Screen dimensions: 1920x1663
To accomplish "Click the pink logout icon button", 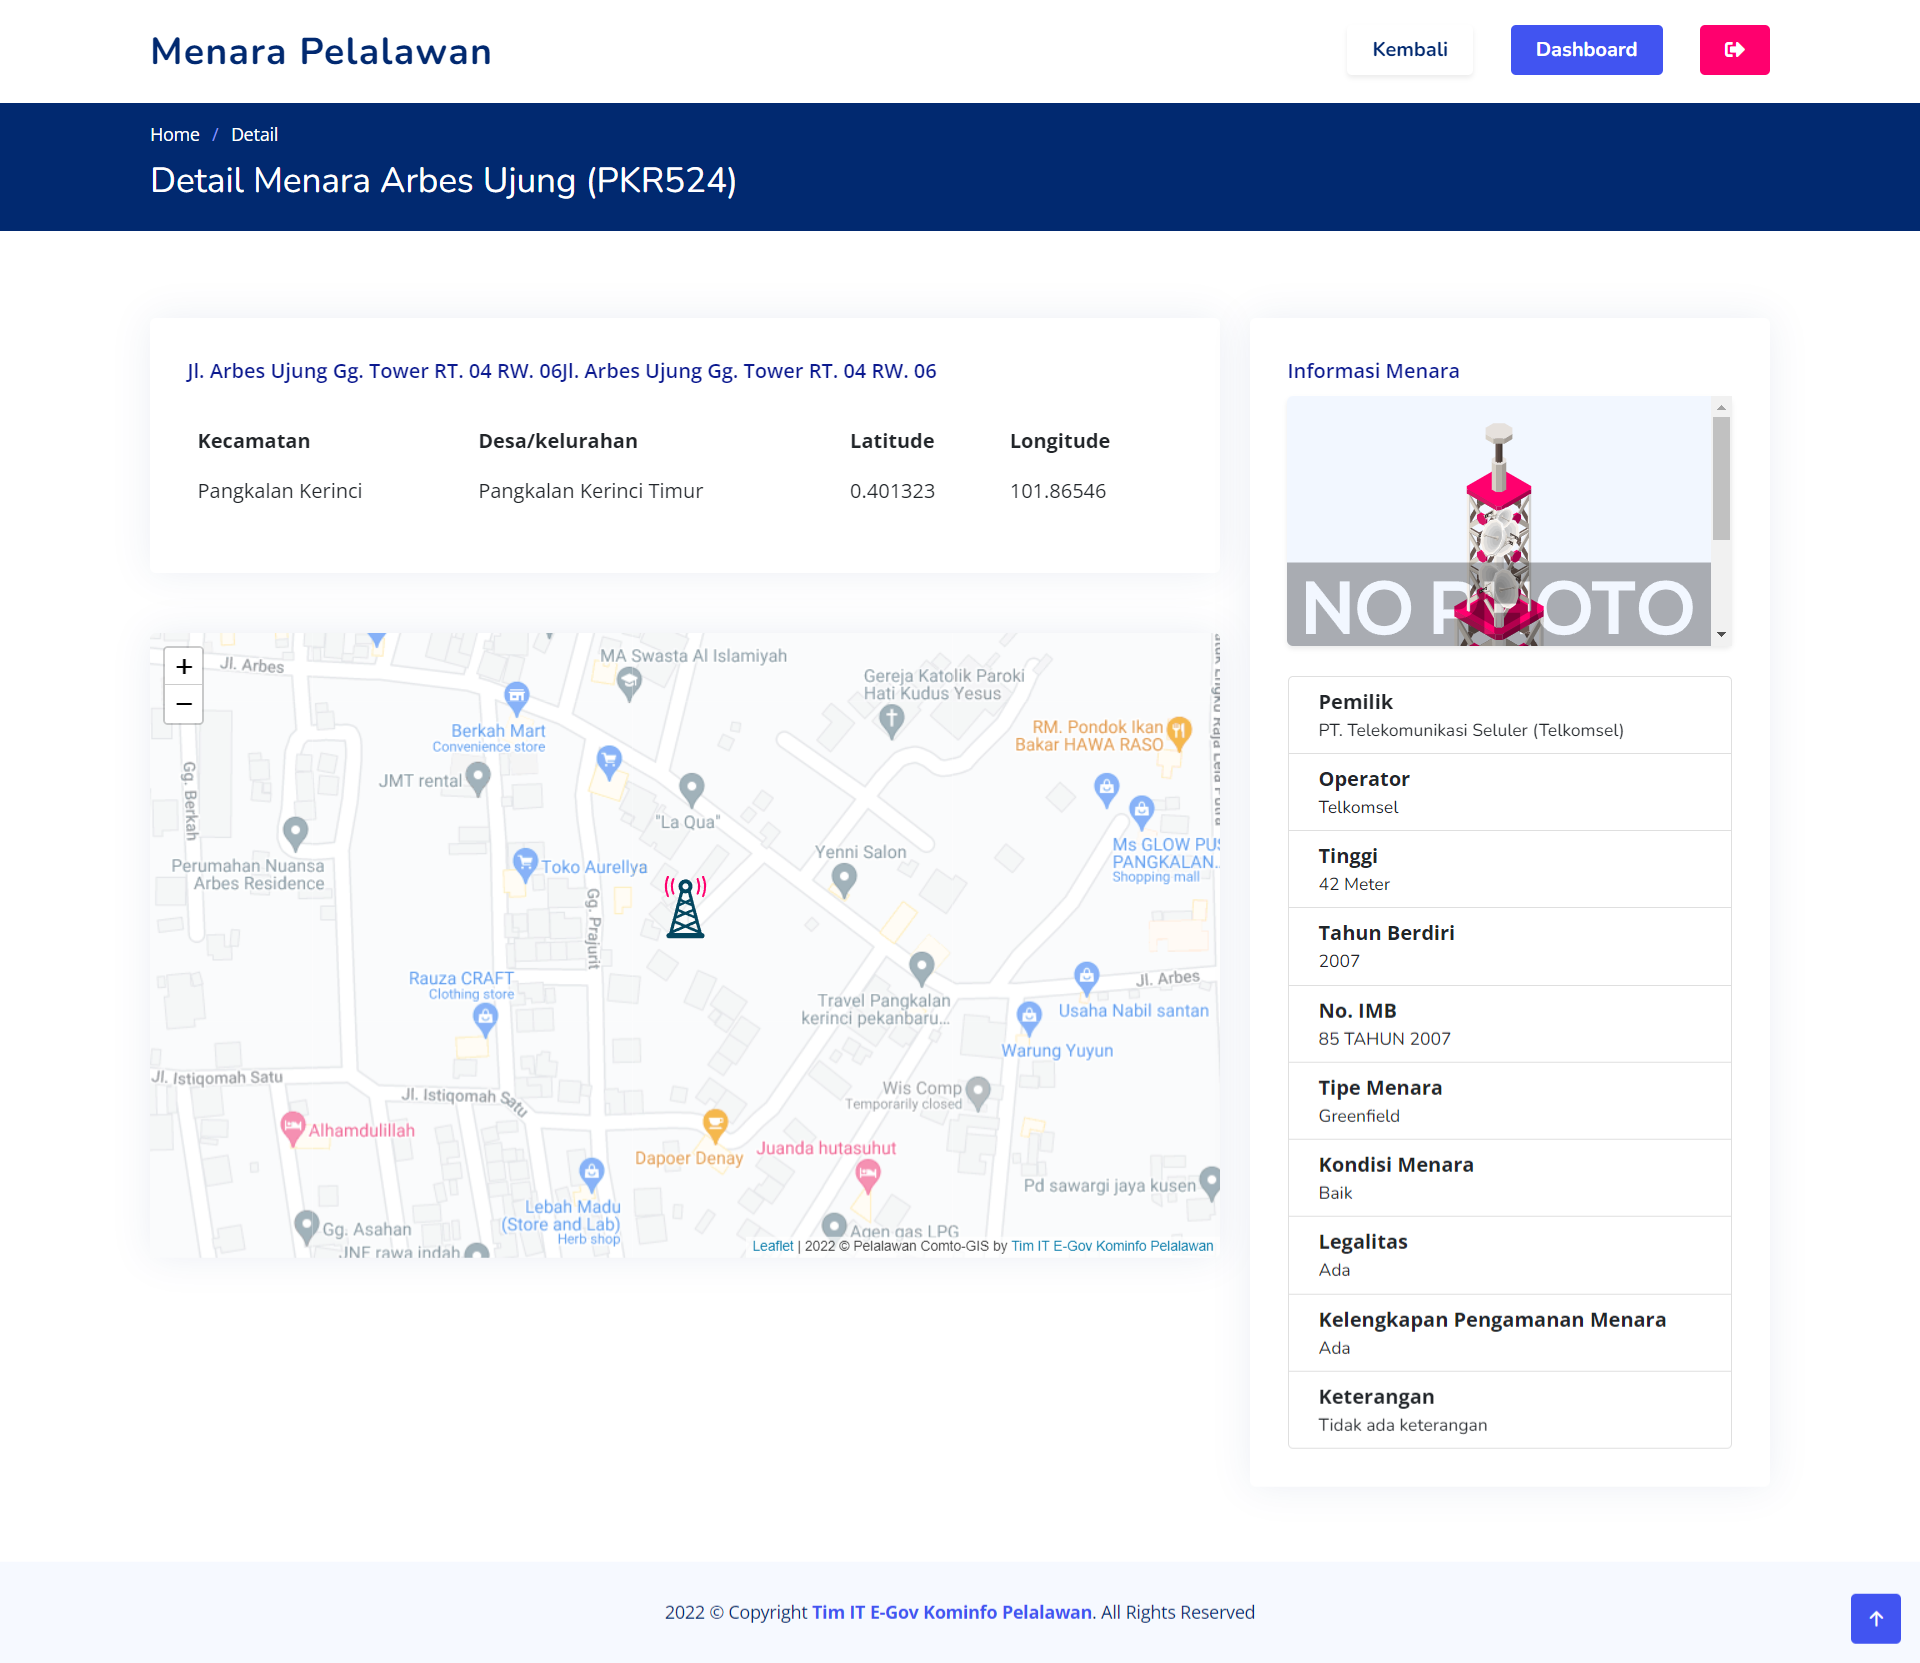I will [1734, 50].
